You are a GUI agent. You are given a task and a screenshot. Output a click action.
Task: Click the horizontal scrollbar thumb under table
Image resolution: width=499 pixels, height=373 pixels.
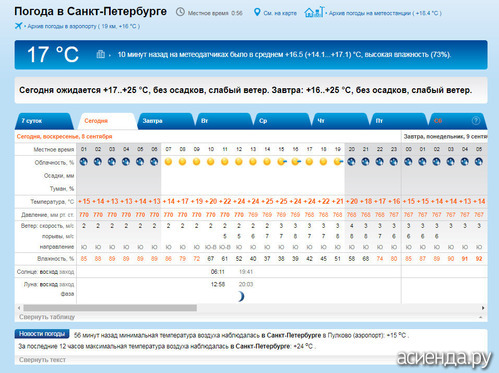pyautogui.click(x=110, y=308)
